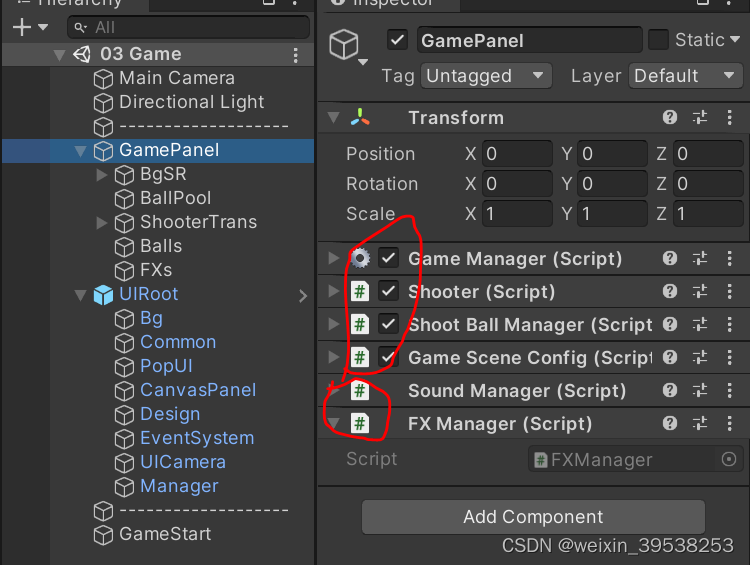Open the Game Manager help icon
Image resolution: width=750 pixels, height=565 pixels.
(x=670, y=258)
